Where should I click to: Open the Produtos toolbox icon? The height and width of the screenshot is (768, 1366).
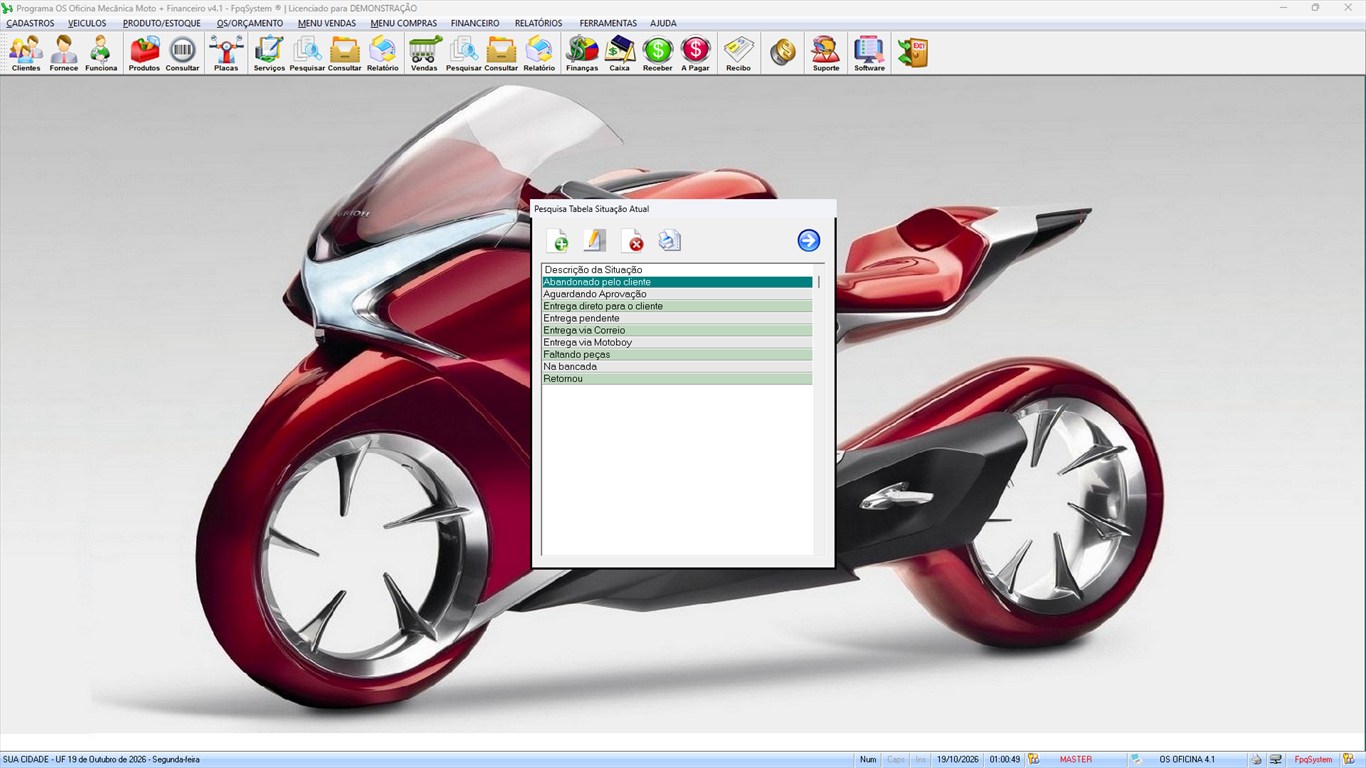[144, 53]
